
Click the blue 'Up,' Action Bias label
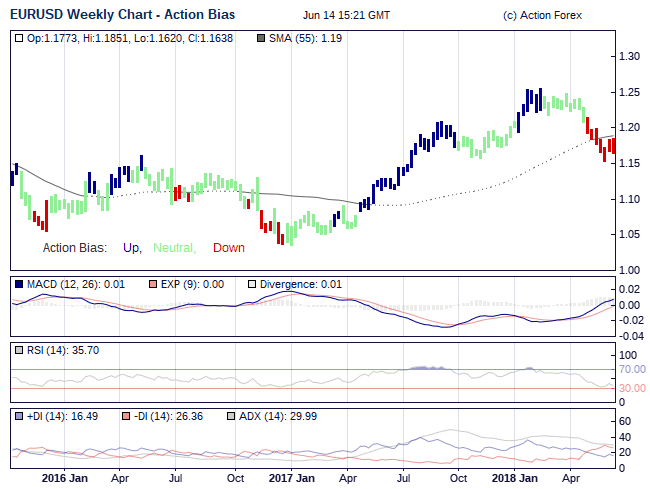pyautogui.click(x=132, y=248)
